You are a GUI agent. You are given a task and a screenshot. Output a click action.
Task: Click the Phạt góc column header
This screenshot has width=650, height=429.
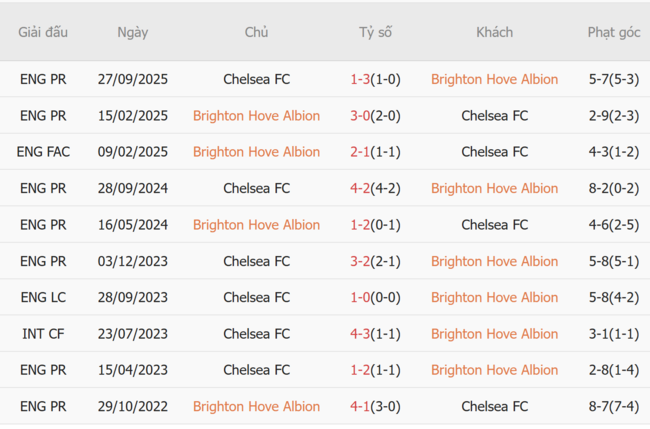click(613, 32)
